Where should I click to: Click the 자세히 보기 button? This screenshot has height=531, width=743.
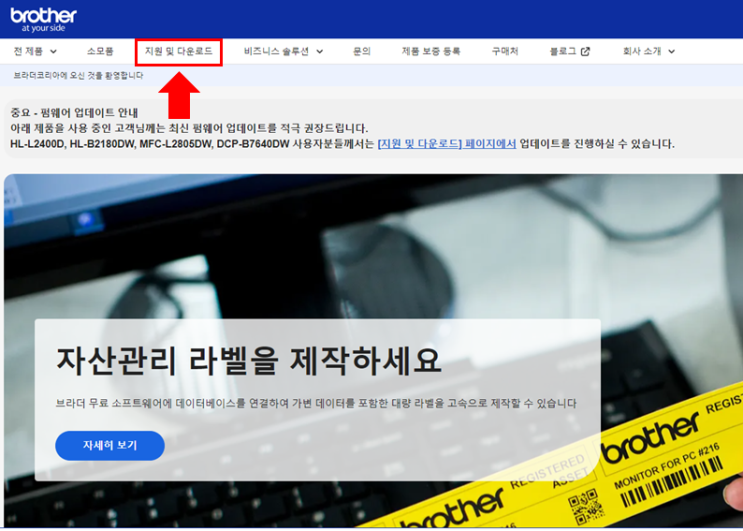pyautogui.click(x=110, y=445)
